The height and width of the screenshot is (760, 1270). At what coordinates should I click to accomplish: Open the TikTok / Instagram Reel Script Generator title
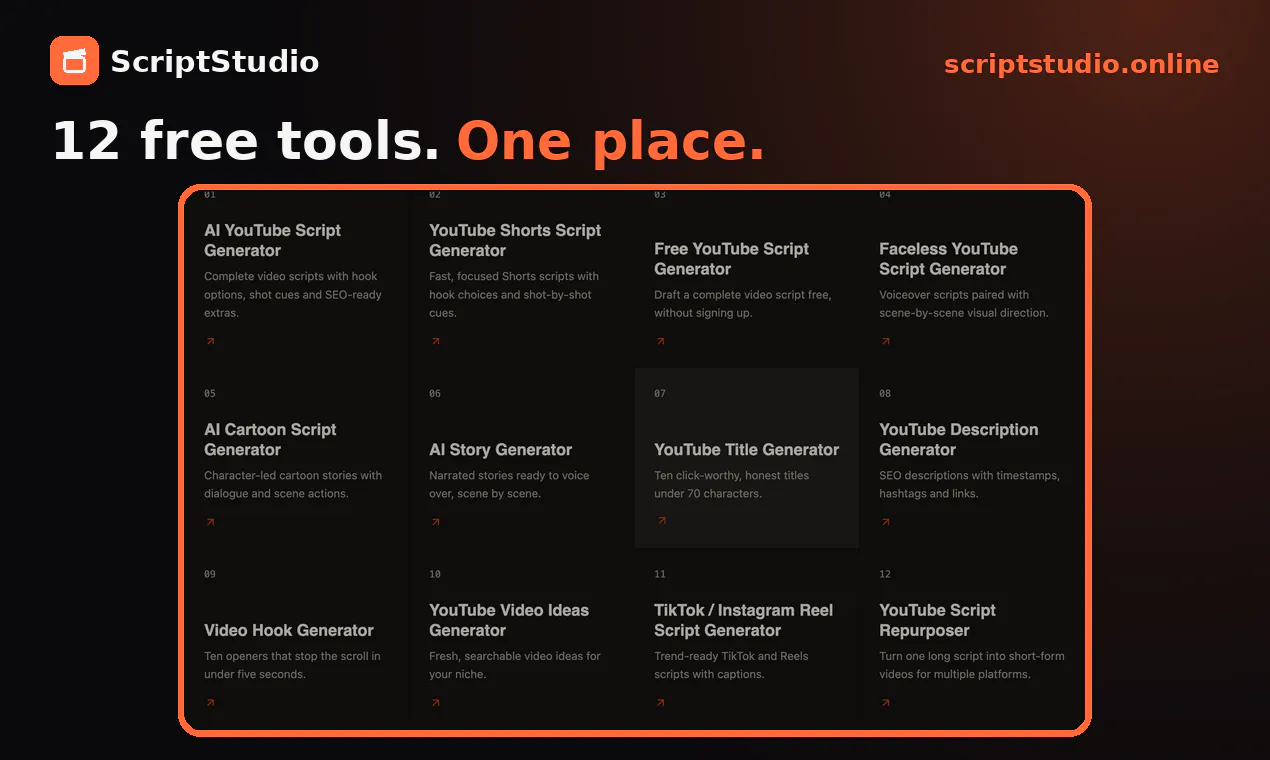click(x=743, y=620)
